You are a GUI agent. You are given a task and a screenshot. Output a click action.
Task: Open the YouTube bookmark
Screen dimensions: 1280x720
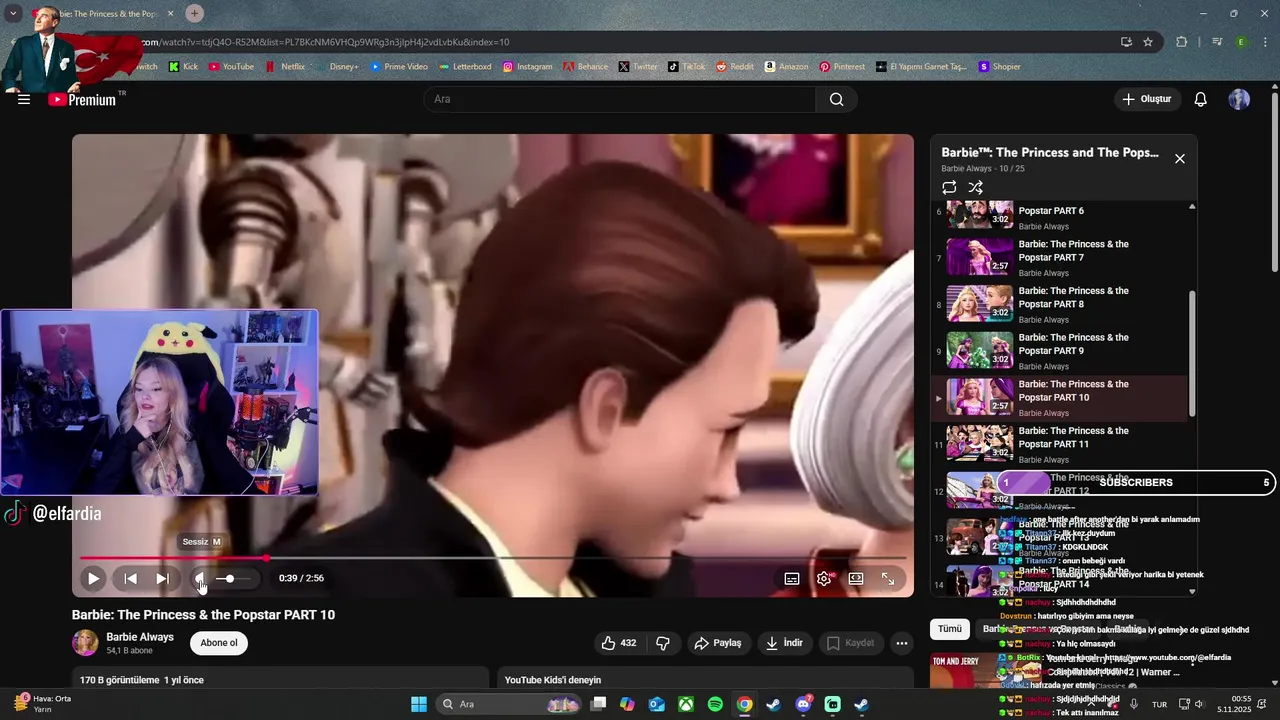[x=231, y=67]
